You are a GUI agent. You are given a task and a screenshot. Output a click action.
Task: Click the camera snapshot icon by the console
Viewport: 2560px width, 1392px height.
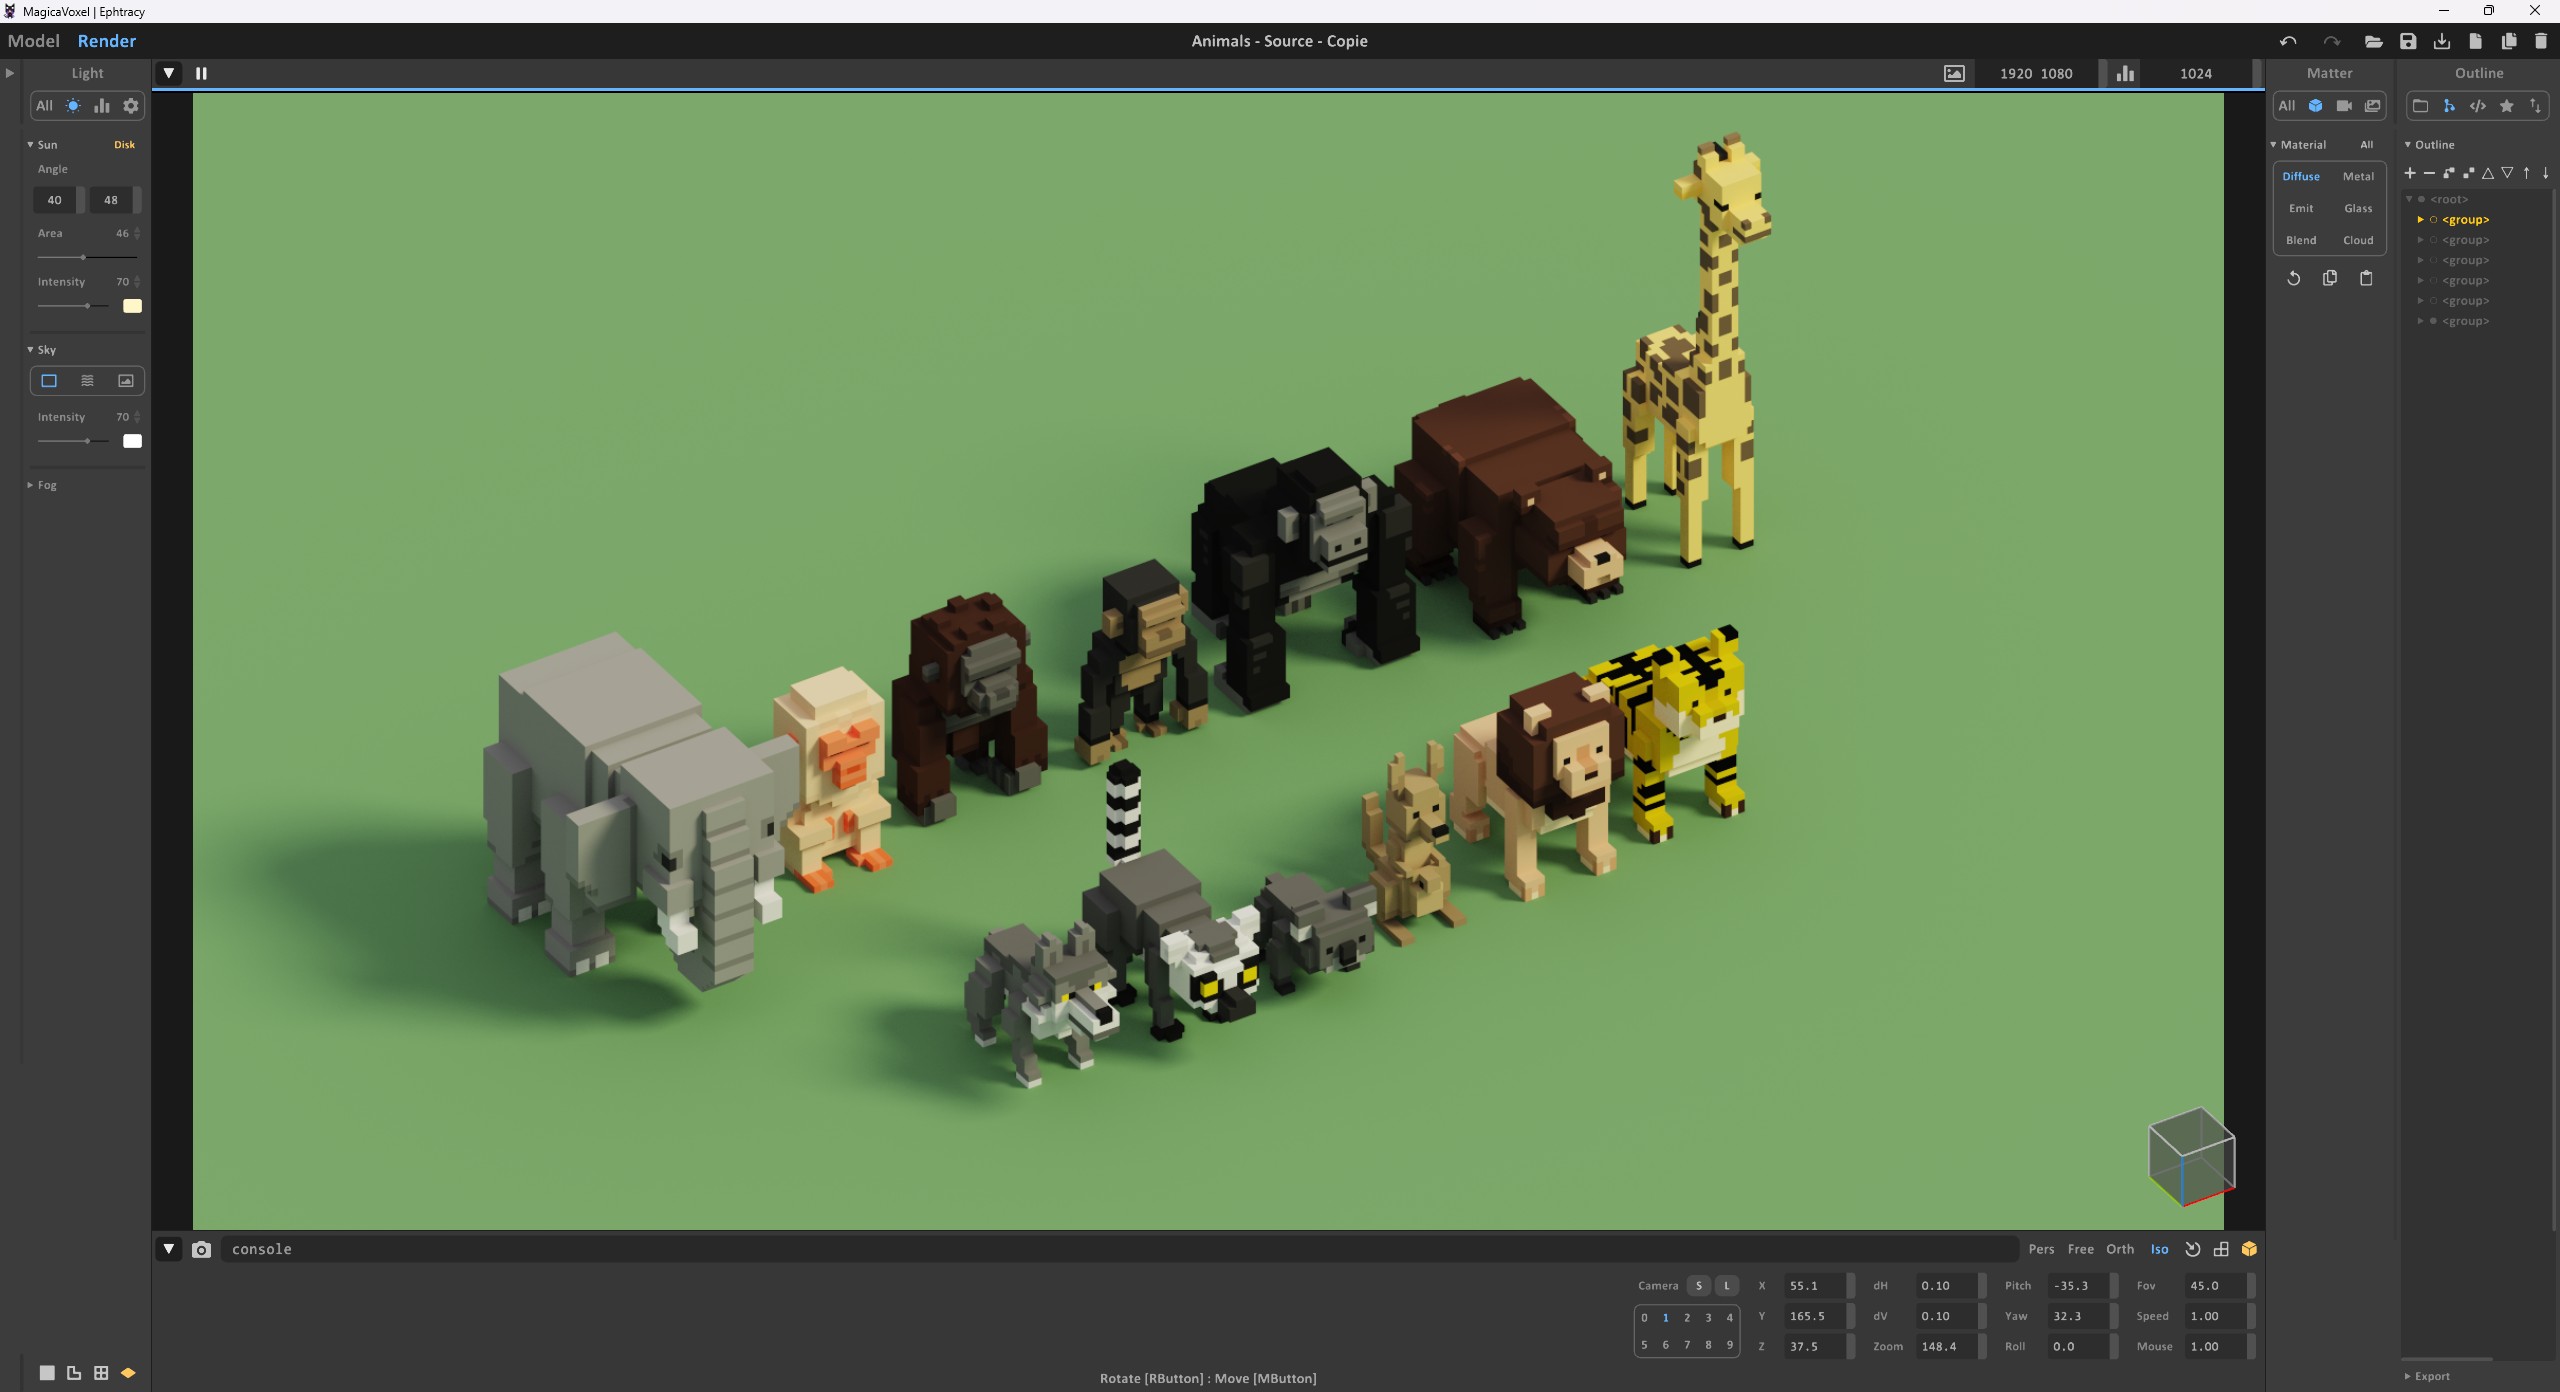[201, 1249]
